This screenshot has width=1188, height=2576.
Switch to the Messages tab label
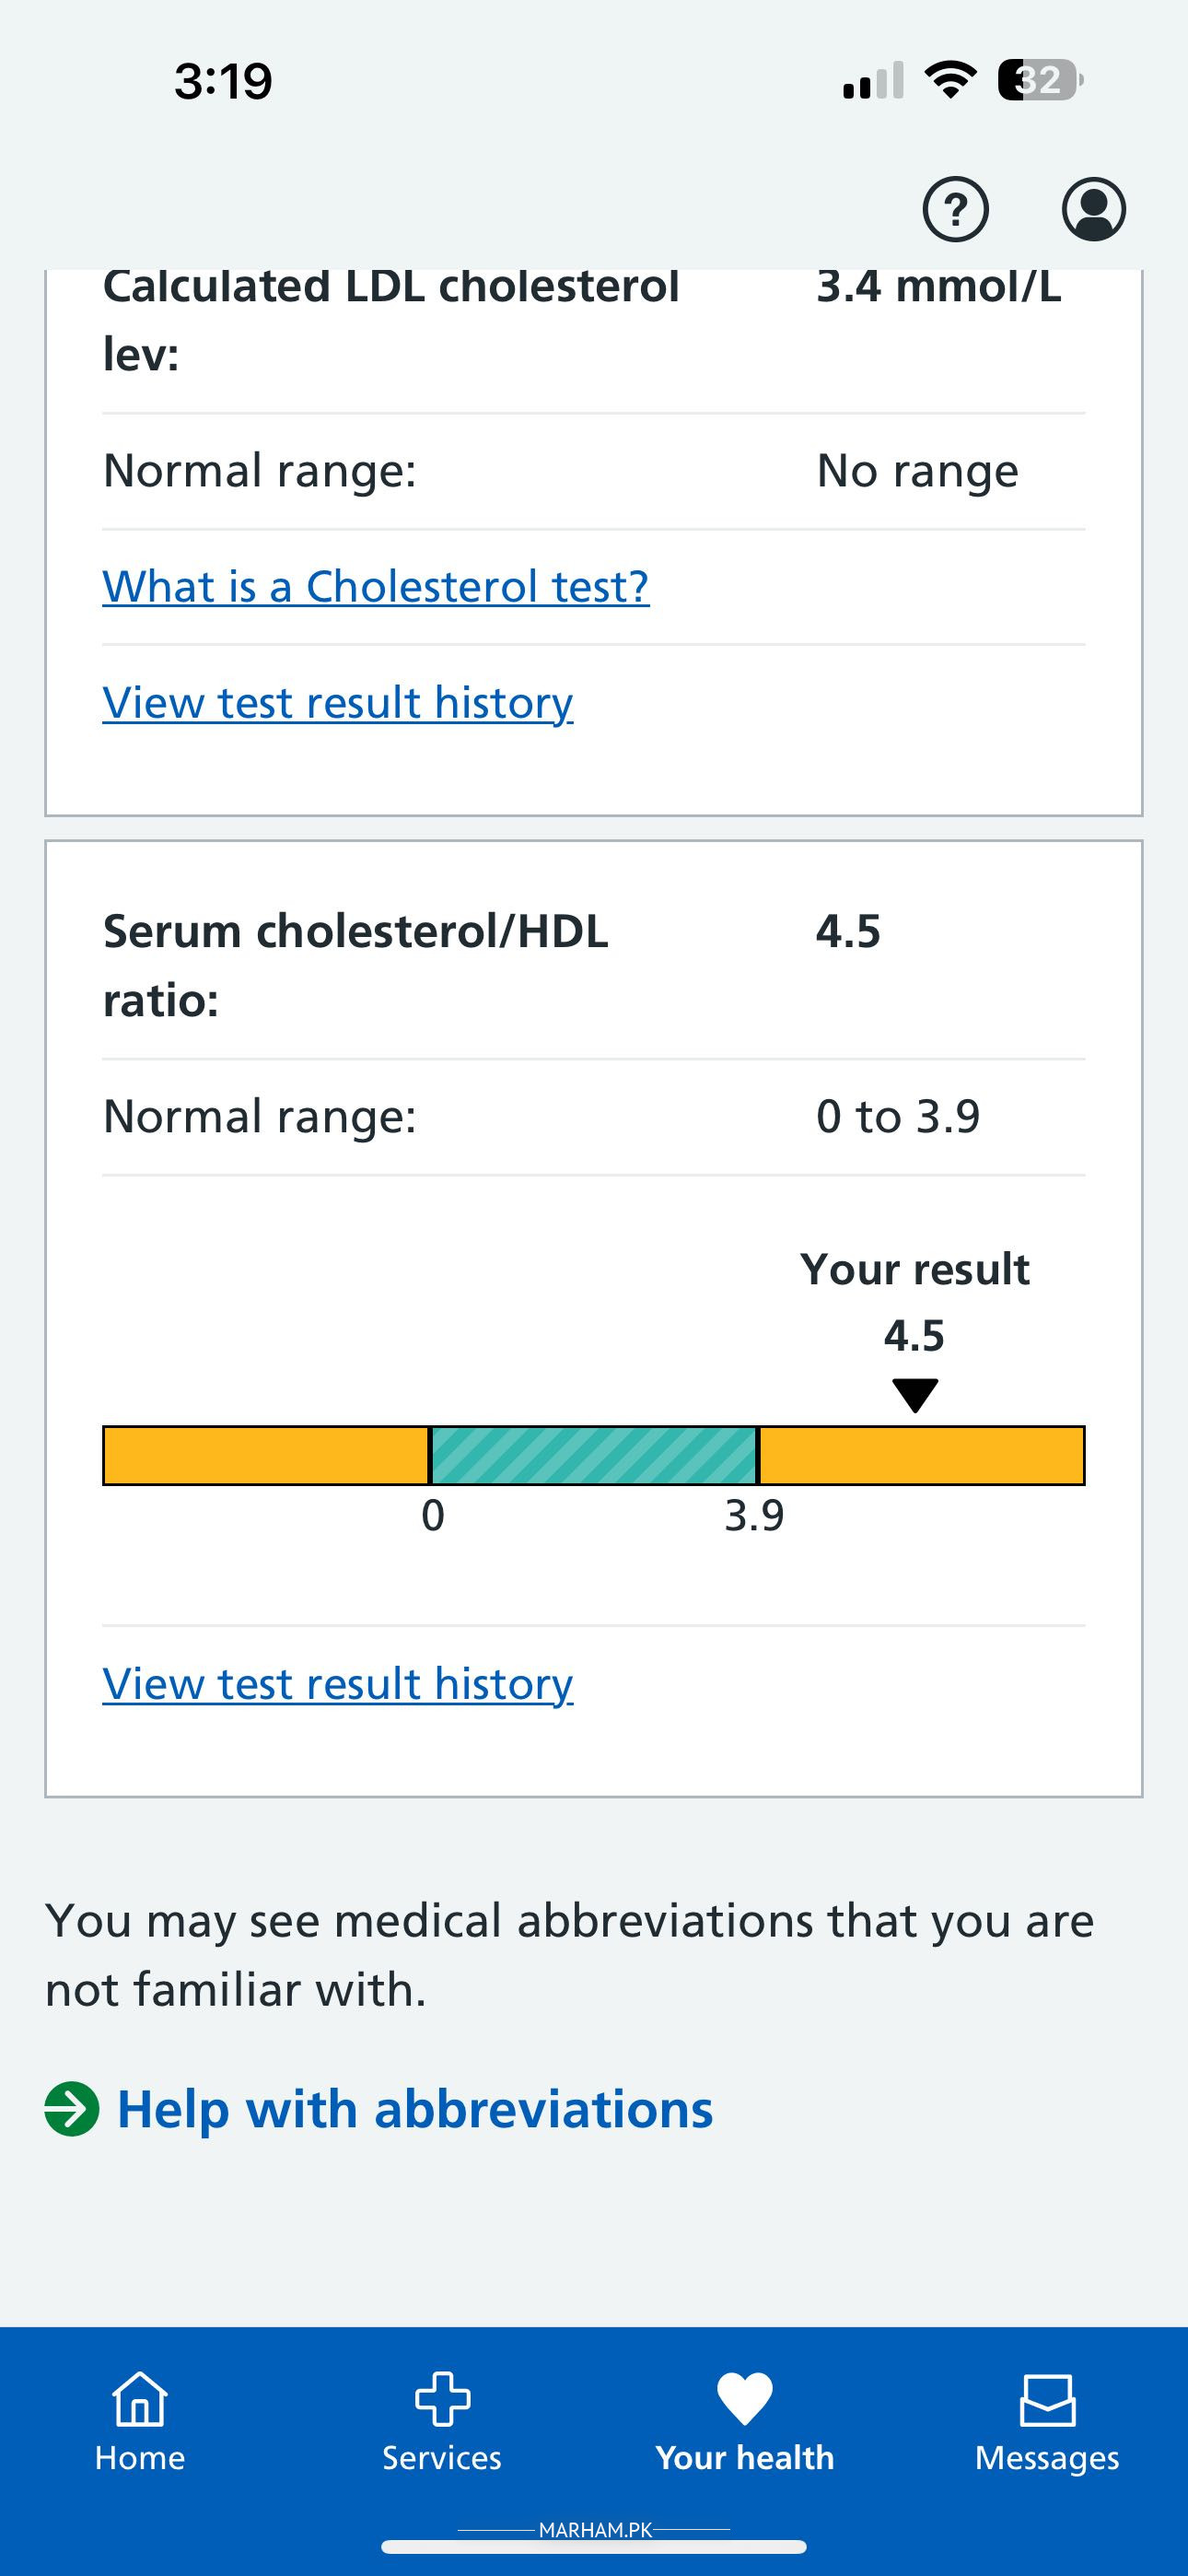pyautogui.click(x=1047, y=2457)
